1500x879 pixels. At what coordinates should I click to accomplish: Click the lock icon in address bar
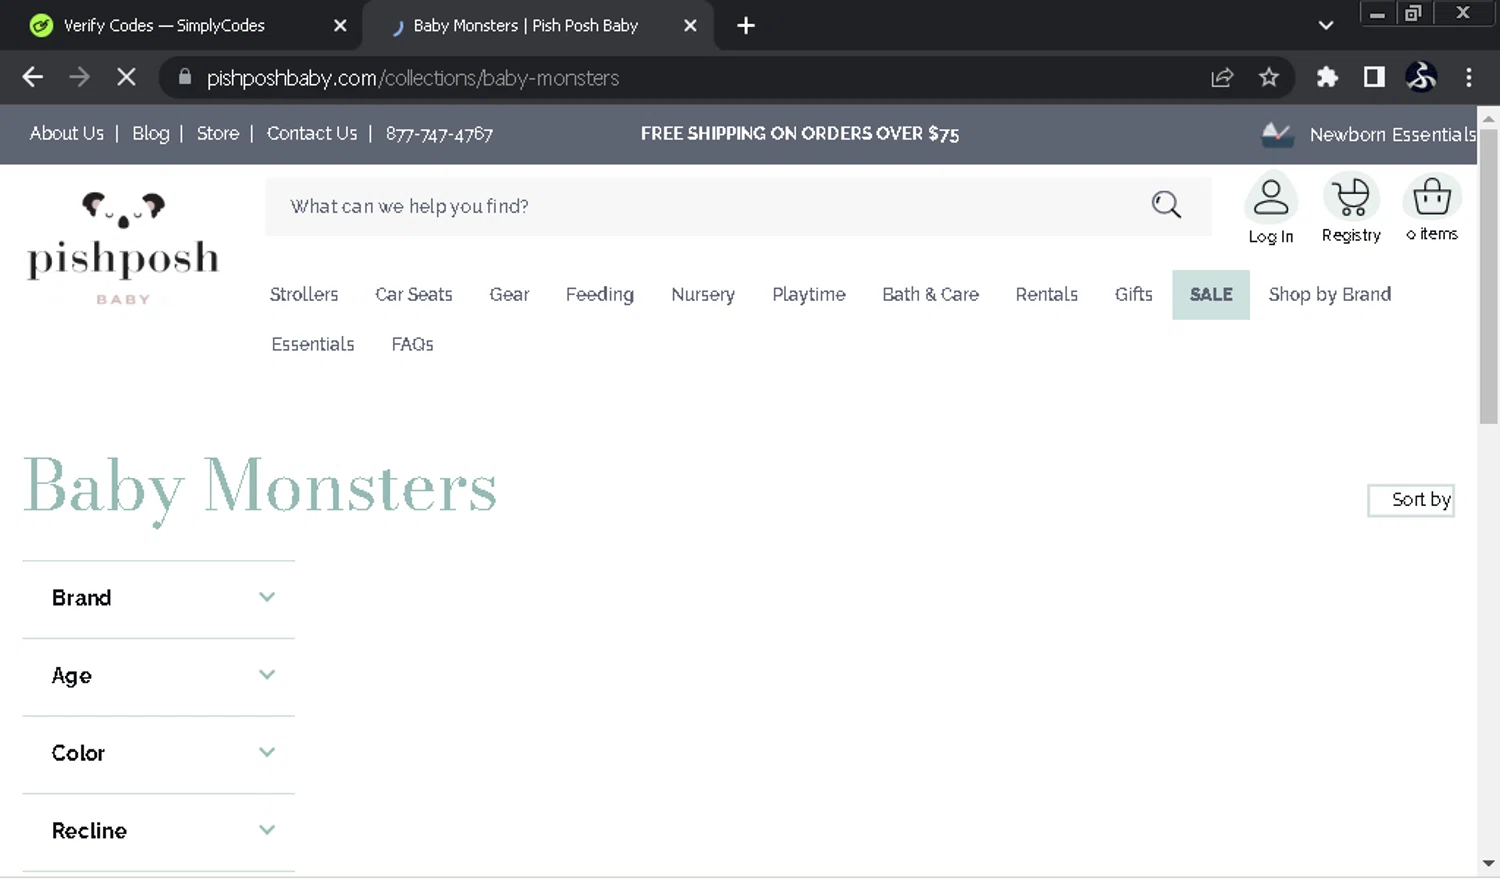(x=184, y=77)
